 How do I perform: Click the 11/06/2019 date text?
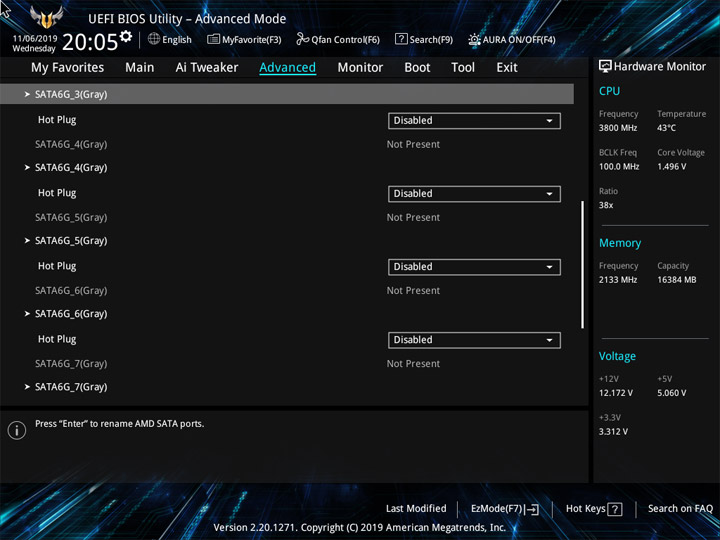pos(35,39)
